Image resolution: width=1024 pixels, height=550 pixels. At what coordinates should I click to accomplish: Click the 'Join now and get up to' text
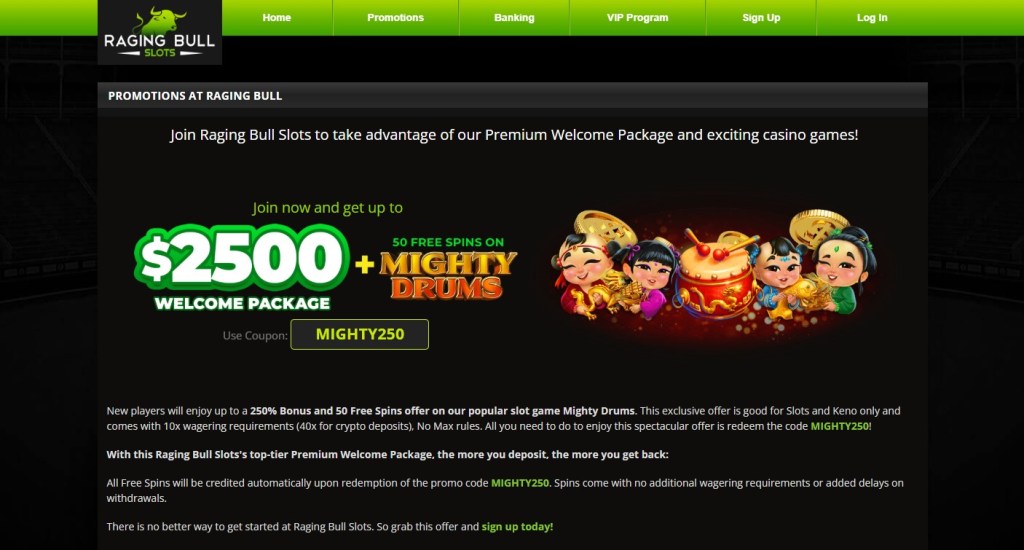pyautogui.click(x=327, y=208)
